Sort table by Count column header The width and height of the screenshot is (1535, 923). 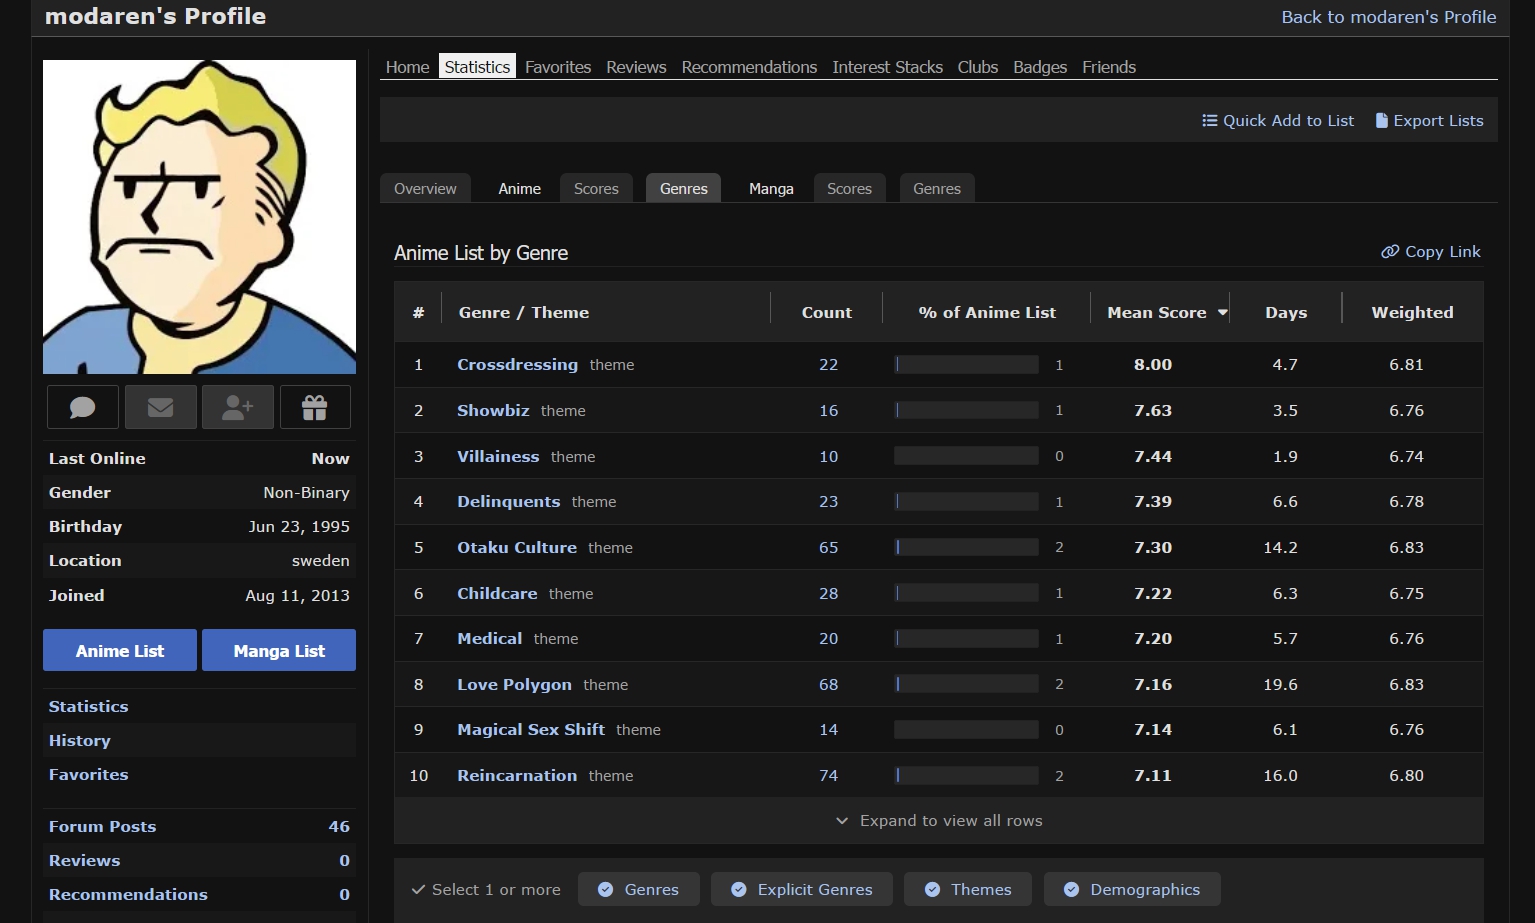[826, 313]
